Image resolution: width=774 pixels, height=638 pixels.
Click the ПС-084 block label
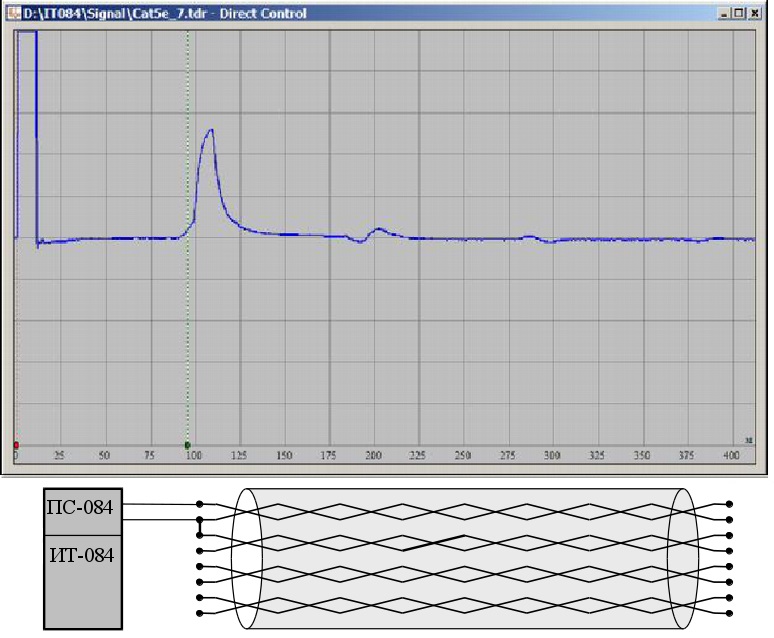pyautogui.click(x=80, y=507)
